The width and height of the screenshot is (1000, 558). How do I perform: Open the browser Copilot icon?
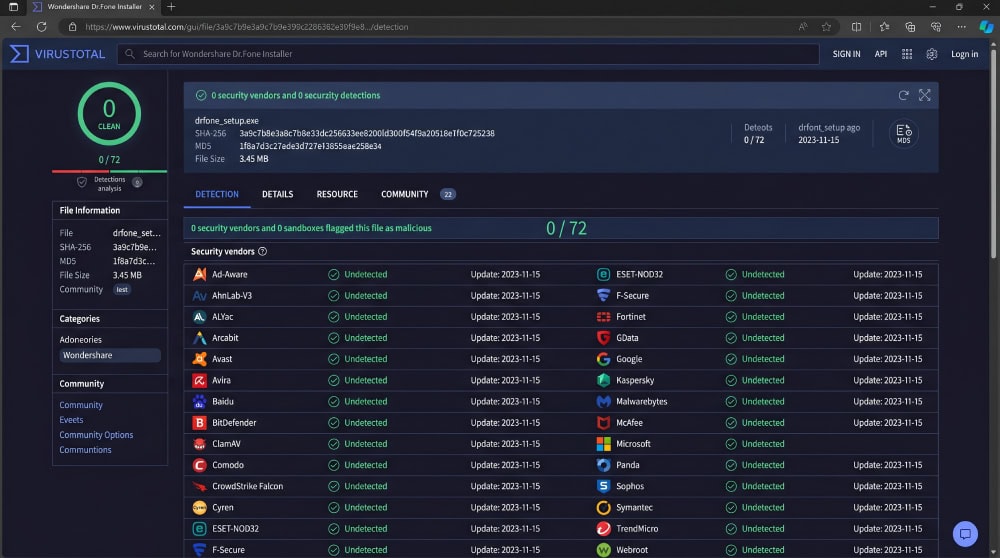coord(986,27)
